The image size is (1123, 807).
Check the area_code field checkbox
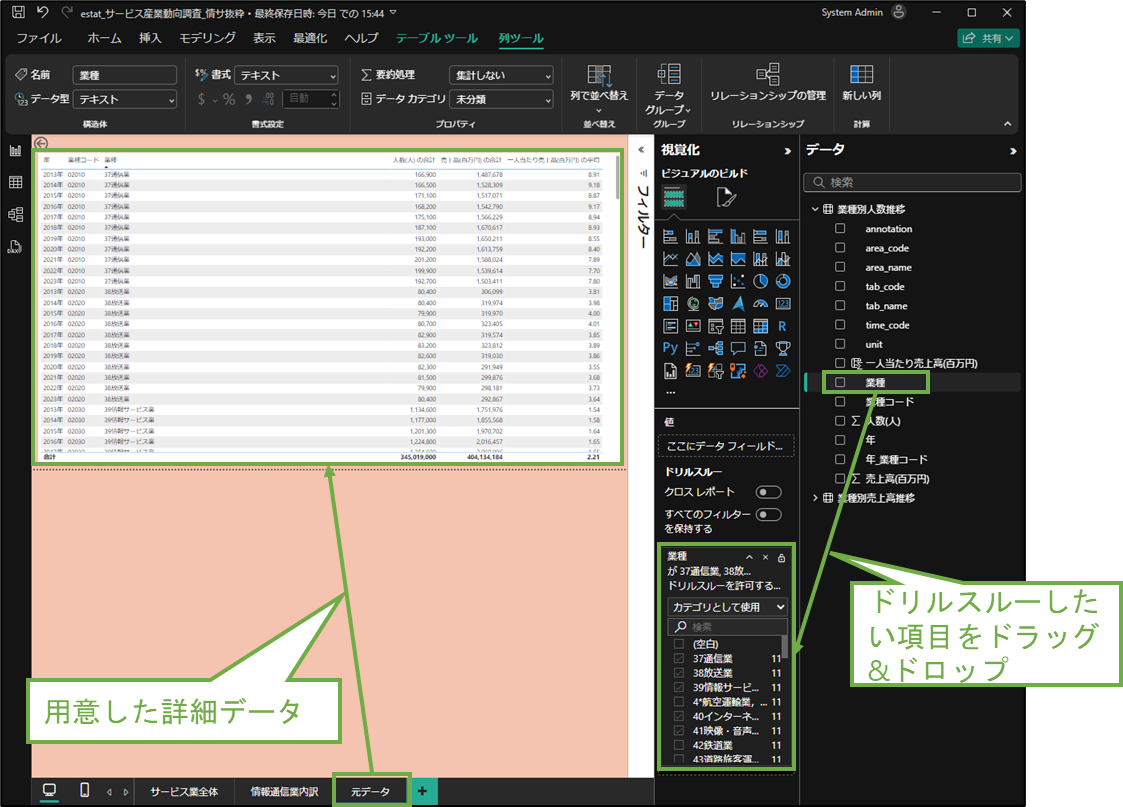tap(840, 248)
